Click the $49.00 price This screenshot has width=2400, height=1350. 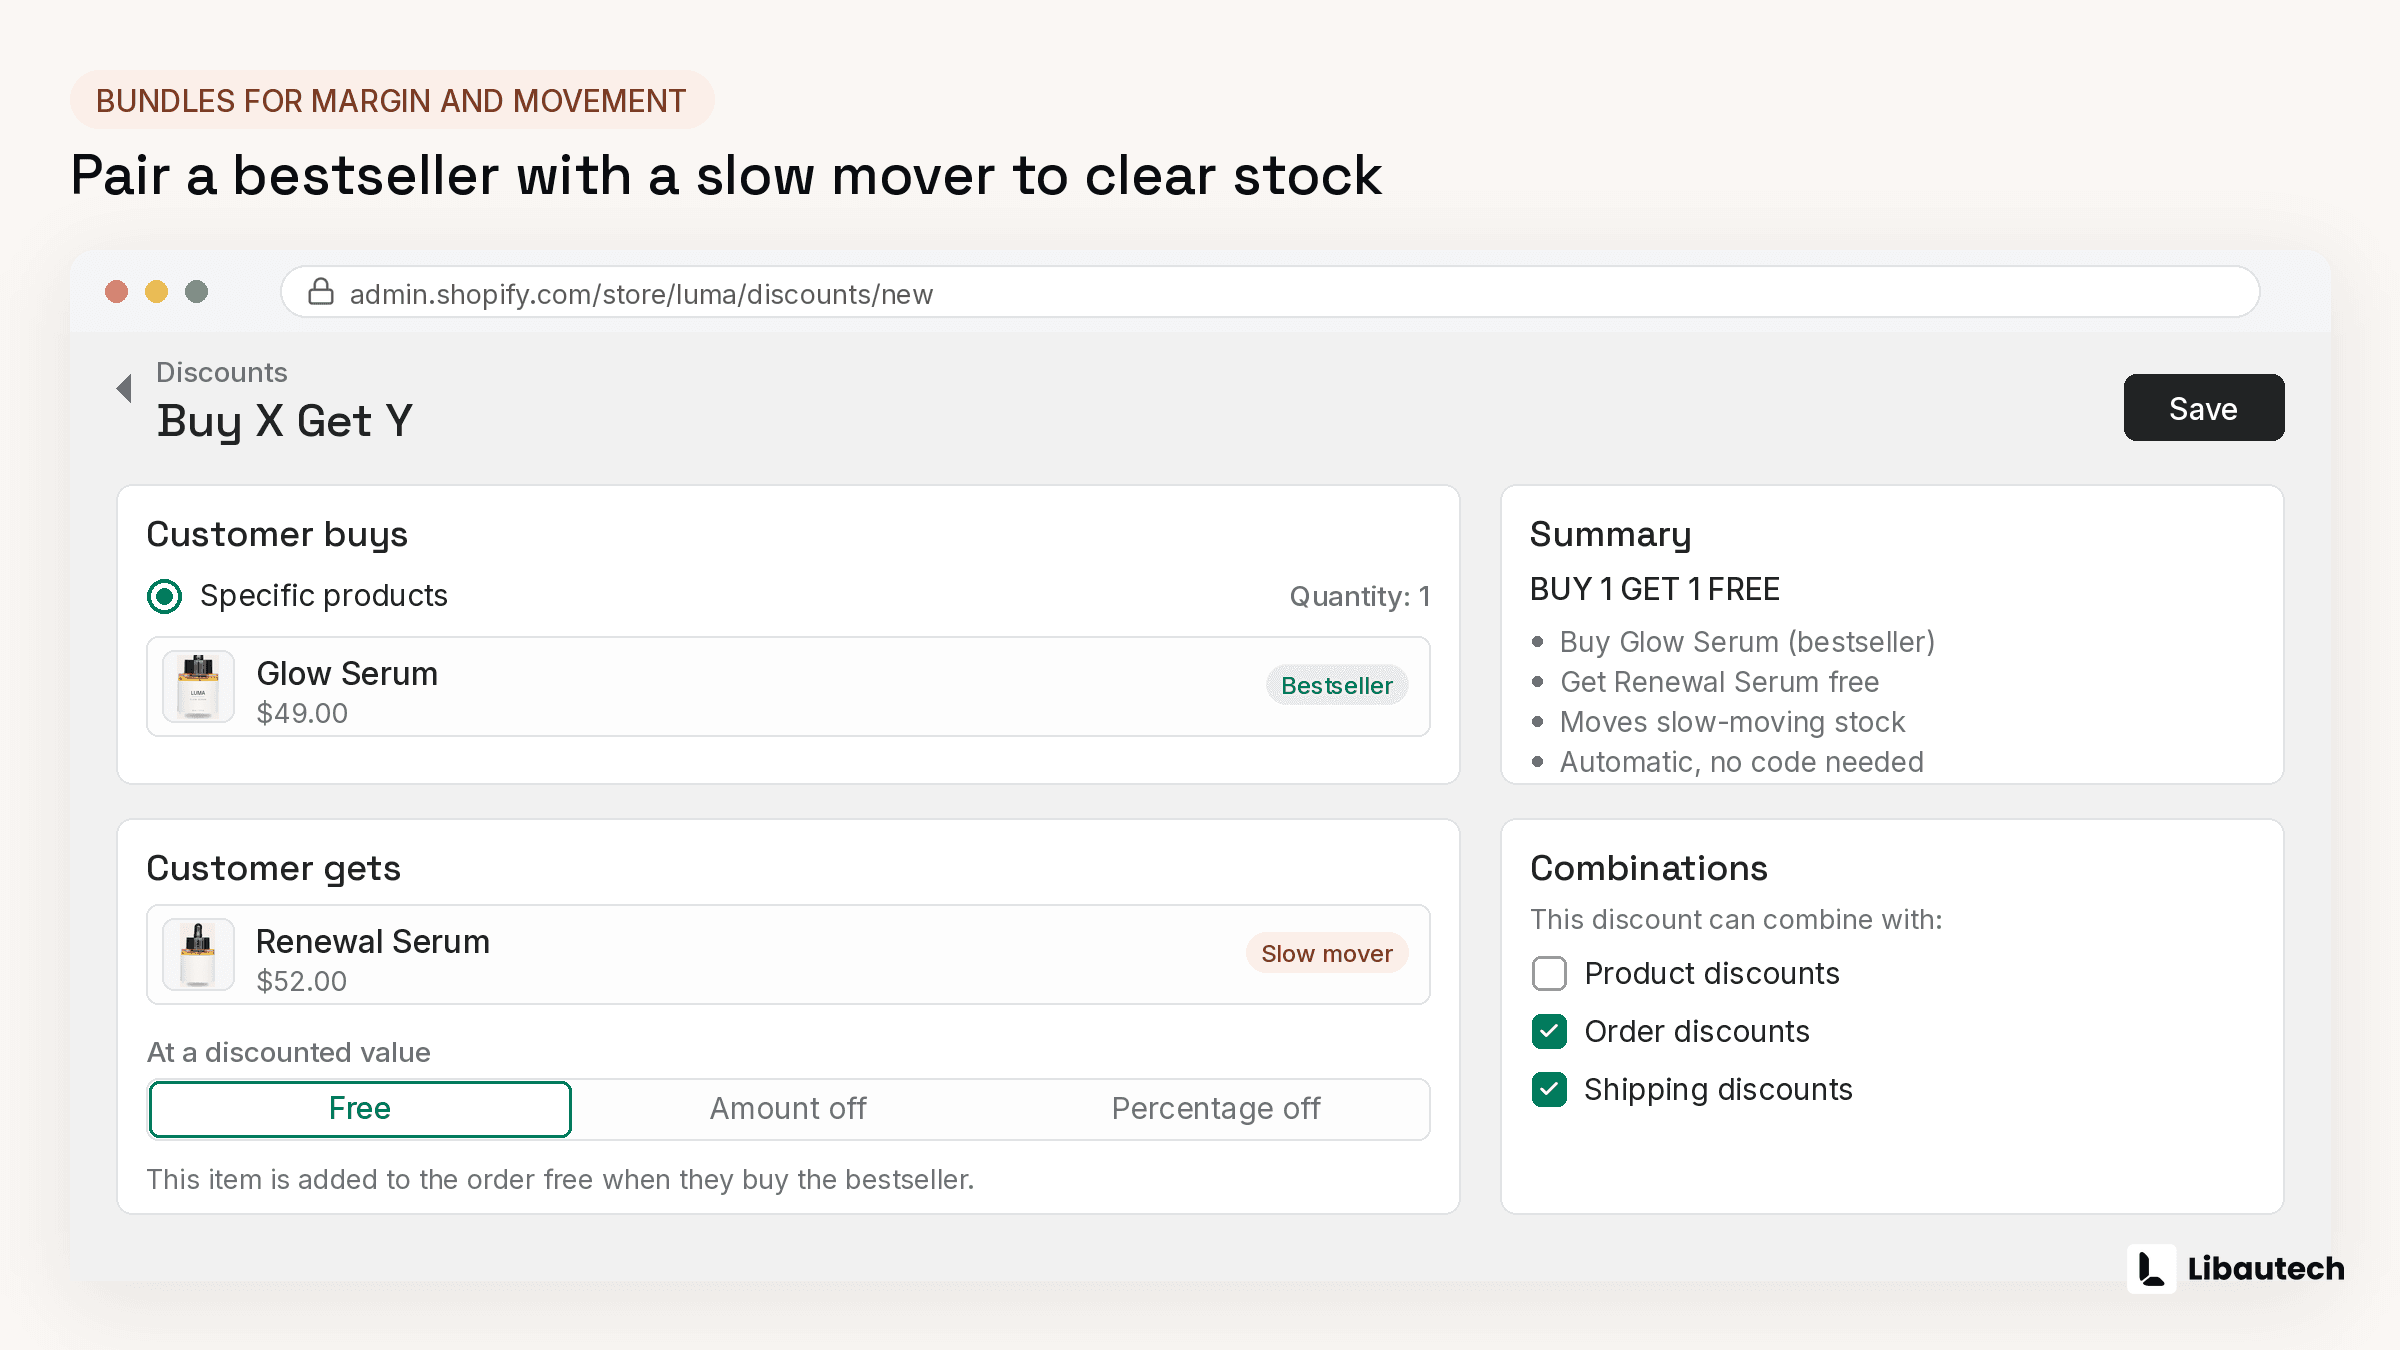302,713
